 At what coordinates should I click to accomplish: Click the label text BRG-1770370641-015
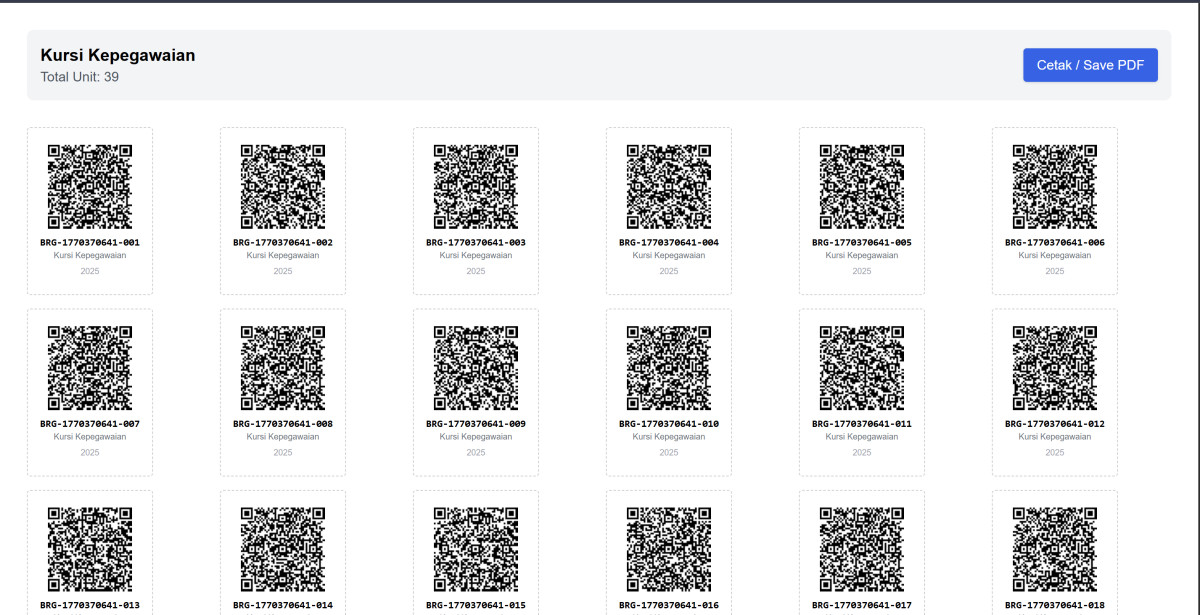tap(476, 605)
